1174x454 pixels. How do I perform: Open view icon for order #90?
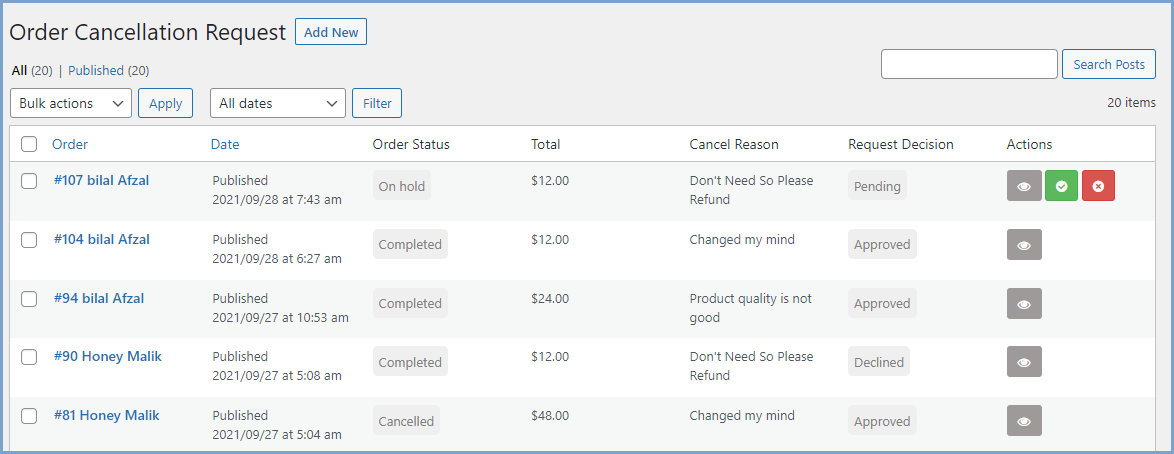pyautogui.click(x=1024, y=362)
